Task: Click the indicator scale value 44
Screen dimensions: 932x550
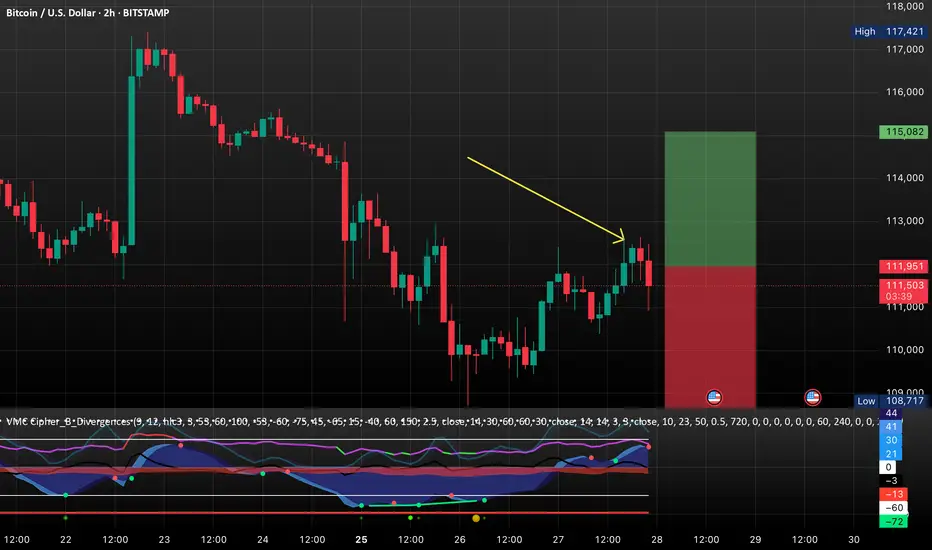Action: 891,413
